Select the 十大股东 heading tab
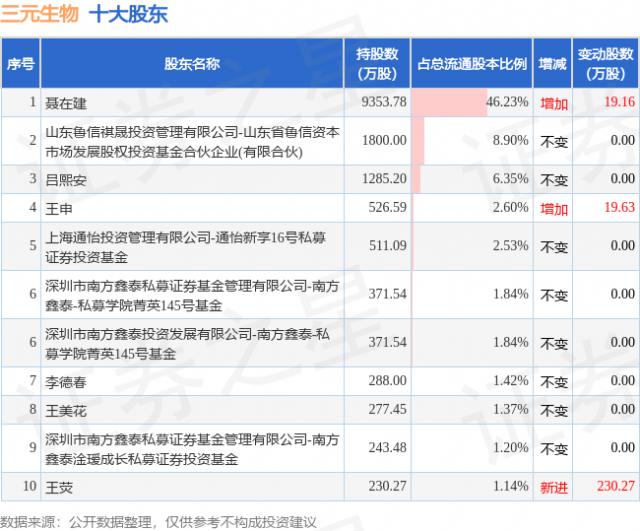The height and width of the screenshot is (531, 640). (x=129, y=15)
